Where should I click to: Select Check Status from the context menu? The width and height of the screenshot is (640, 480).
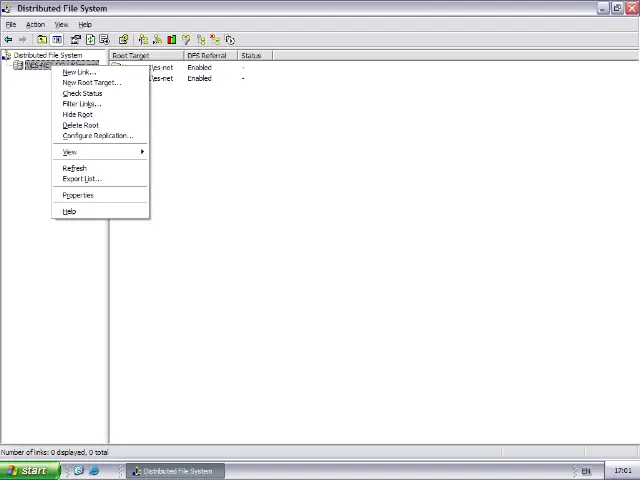point(82,93)
